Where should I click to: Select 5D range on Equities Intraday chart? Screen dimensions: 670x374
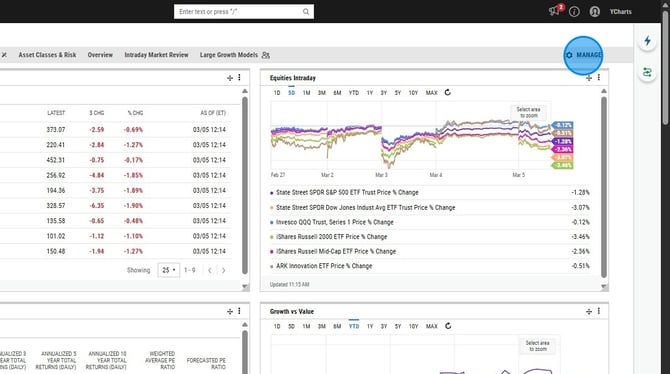pos(291,93)
